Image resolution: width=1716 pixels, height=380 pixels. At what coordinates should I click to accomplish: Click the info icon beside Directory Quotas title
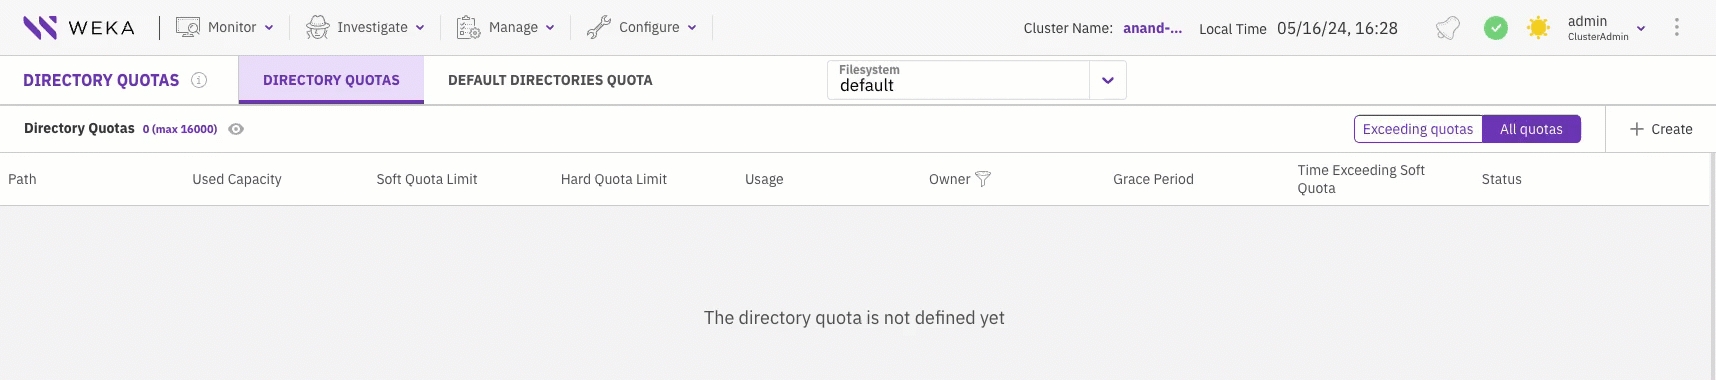[x=199, y=80]
